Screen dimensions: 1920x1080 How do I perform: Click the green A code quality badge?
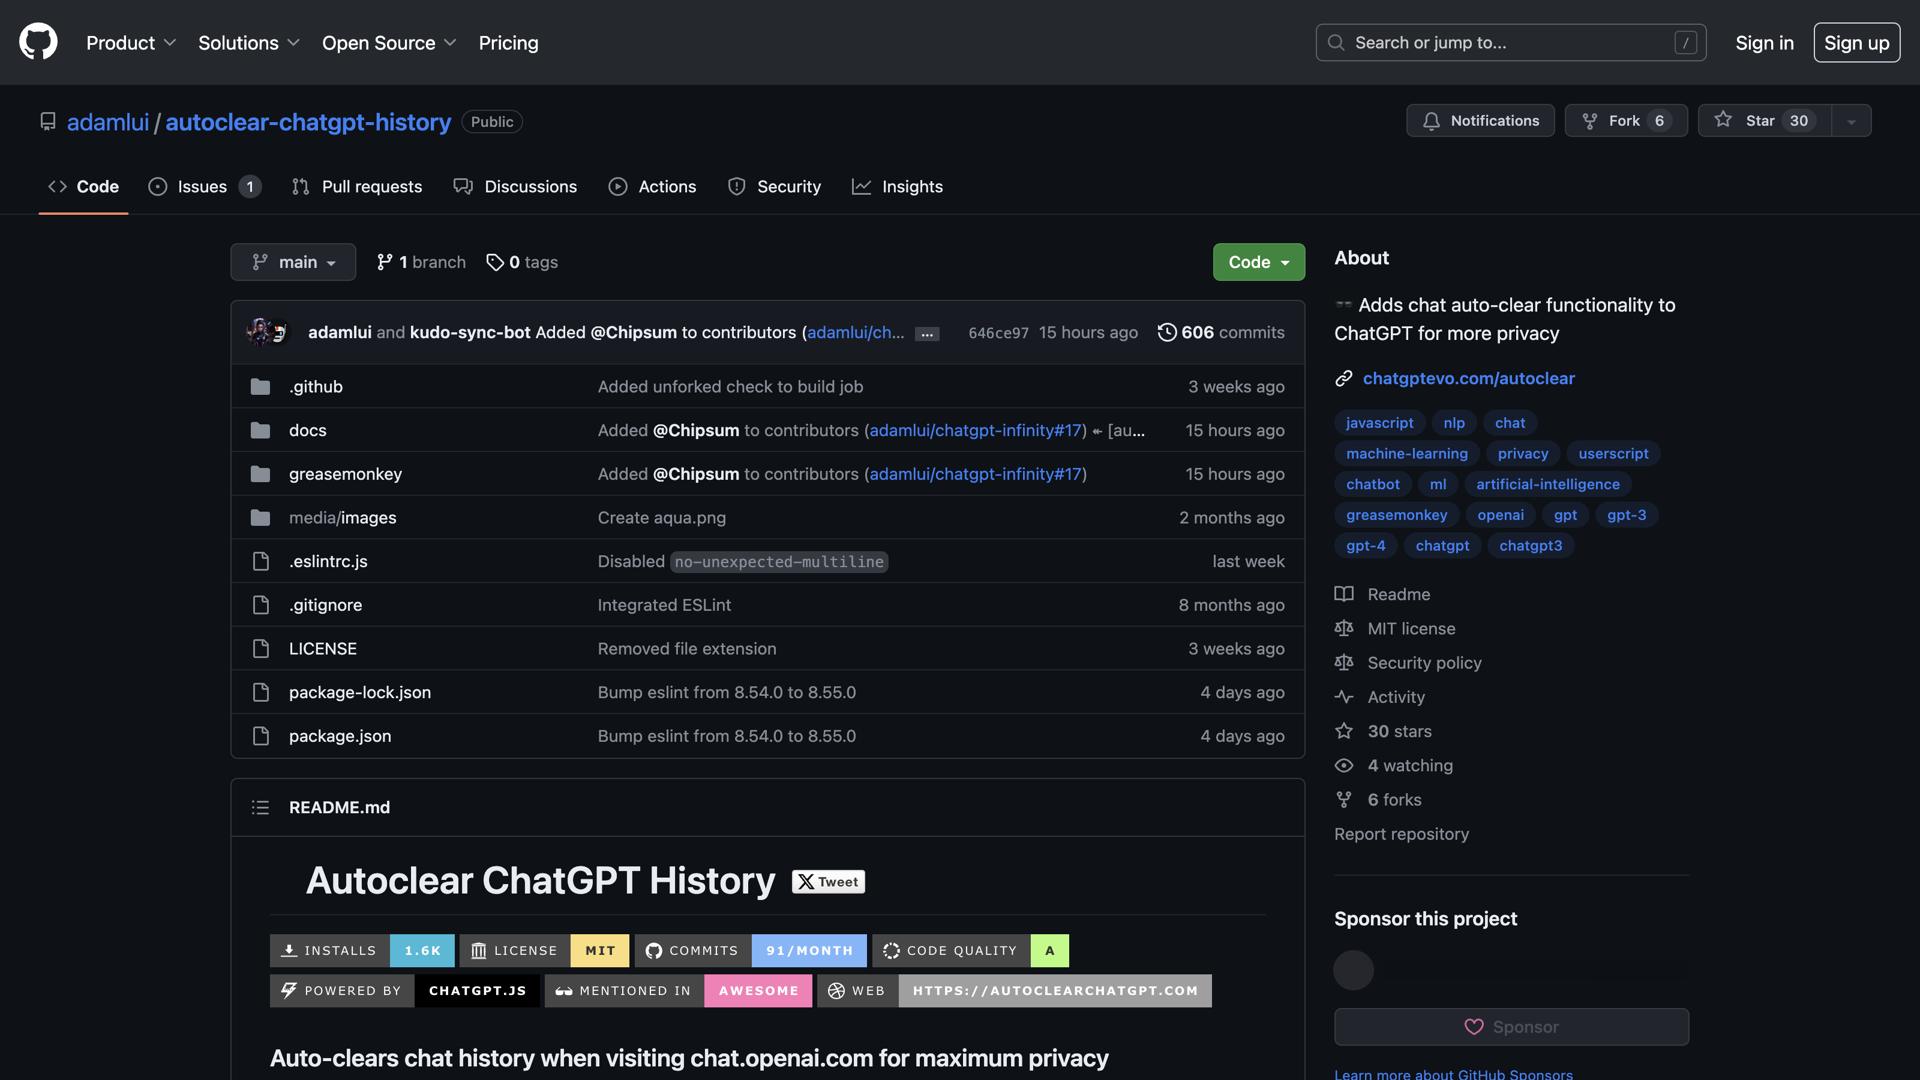point(1049,950)
